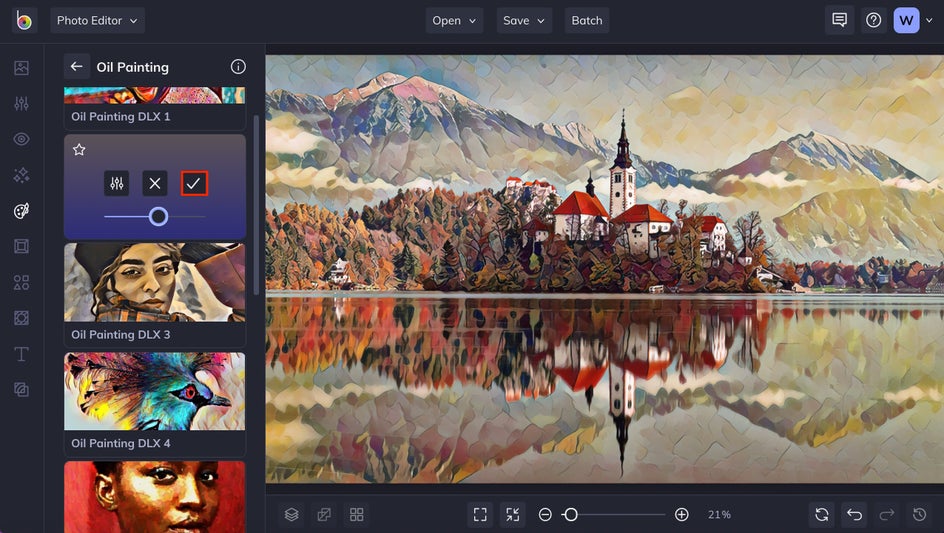The image size is (944, 533).
Task: Click the fit to screen icon
Action: (480, 514)
